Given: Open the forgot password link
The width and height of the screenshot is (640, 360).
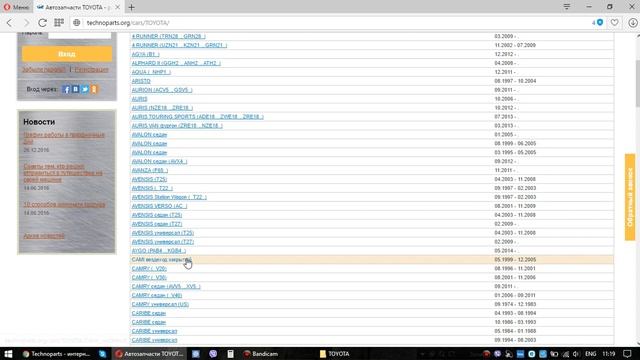Looking at the screenshot, I should pos(44,70).
